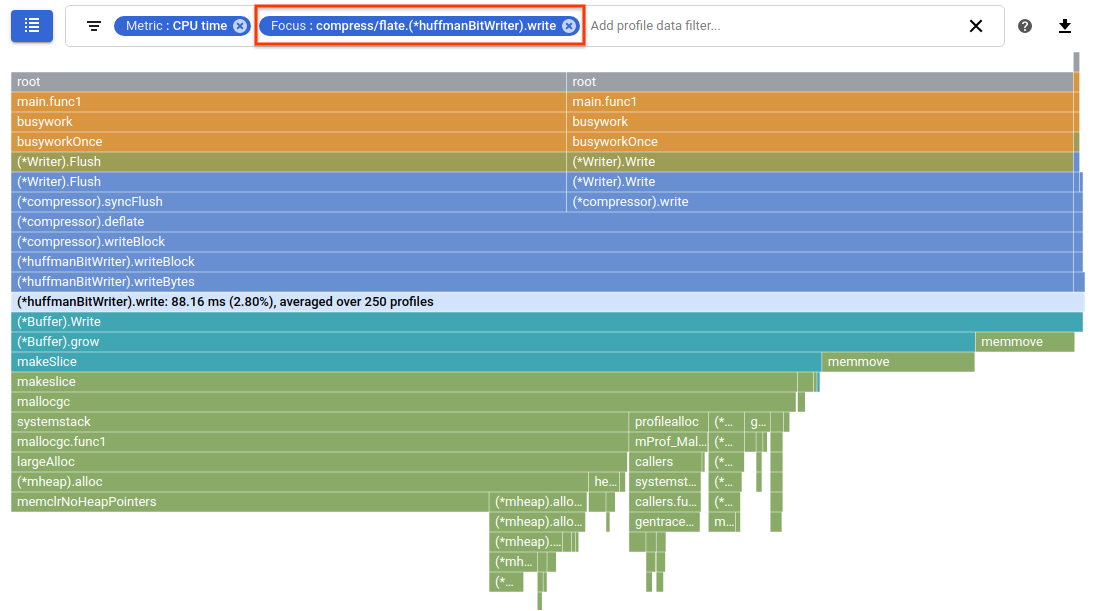Select the (*Buffer).grow frame
This screenshot has width=1096, height=611.
pos(400,341)
